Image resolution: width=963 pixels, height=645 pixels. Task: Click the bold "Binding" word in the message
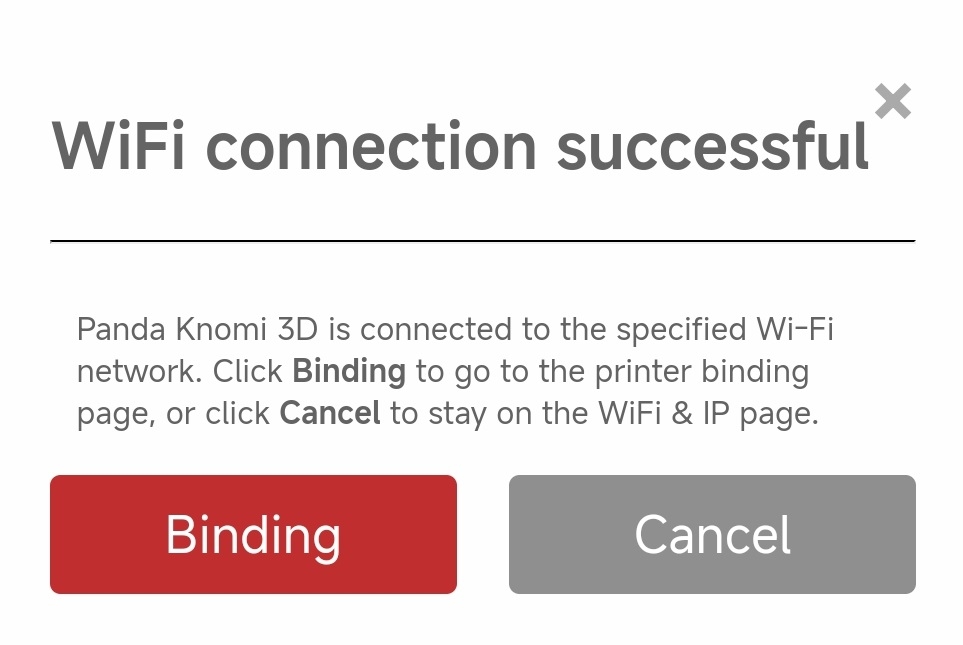coord(349,372)
